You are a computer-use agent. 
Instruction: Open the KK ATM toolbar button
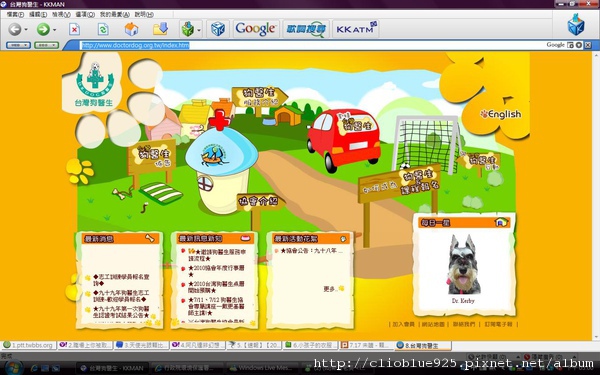click(355, 29)
